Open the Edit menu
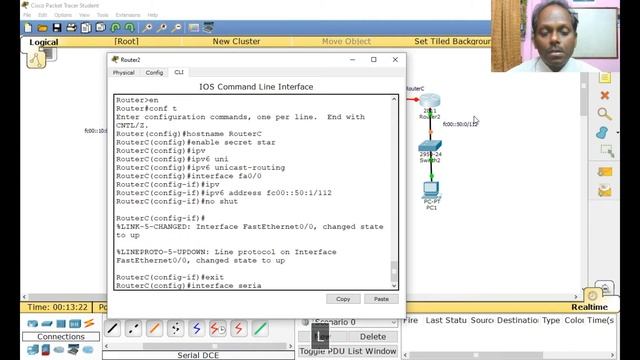Viewport: 640px width, 360px height. click(x=42, y=15)
